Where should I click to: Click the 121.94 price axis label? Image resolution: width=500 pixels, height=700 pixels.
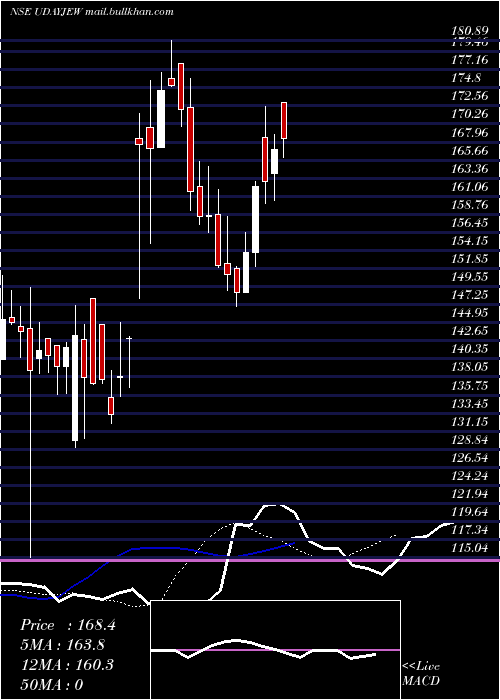click(x=469, y=494)
